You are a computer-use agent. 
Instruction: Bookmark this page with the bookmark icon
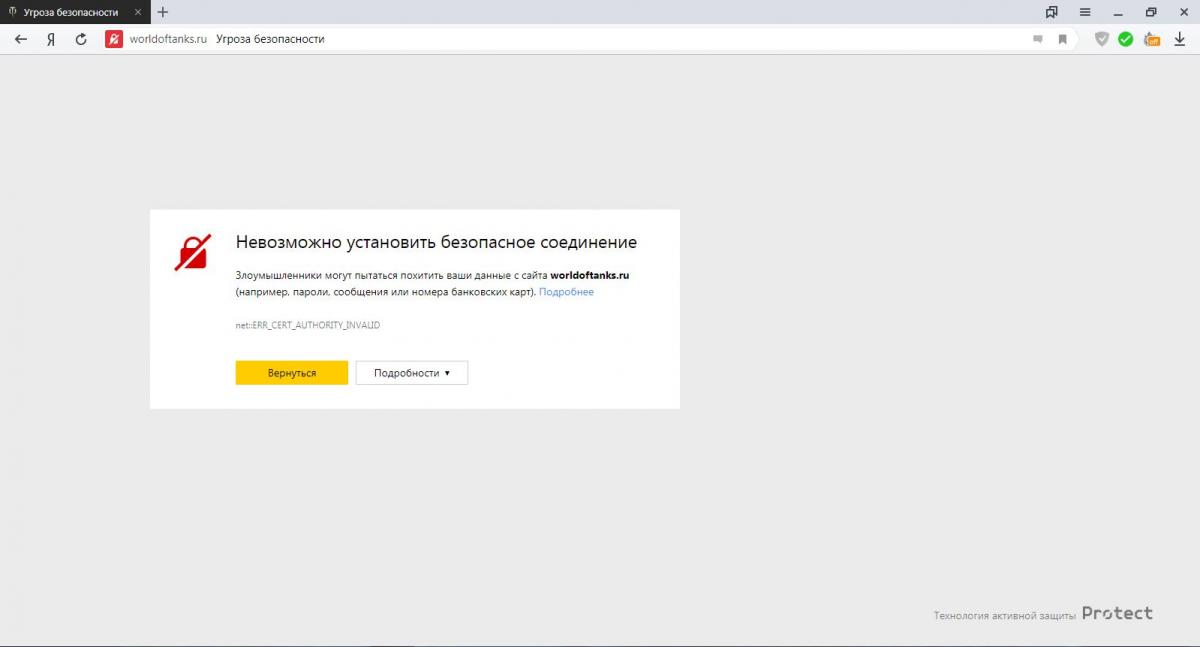pyautogui.click(x=1062, y=39)
